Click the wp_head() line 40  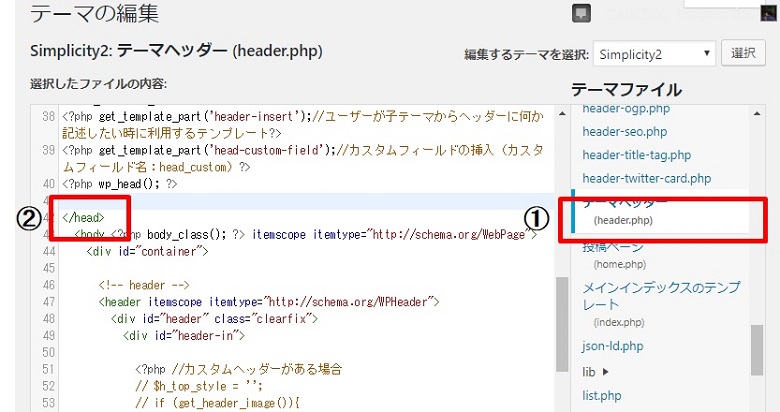pyautogui.click(x=119, y=184)
